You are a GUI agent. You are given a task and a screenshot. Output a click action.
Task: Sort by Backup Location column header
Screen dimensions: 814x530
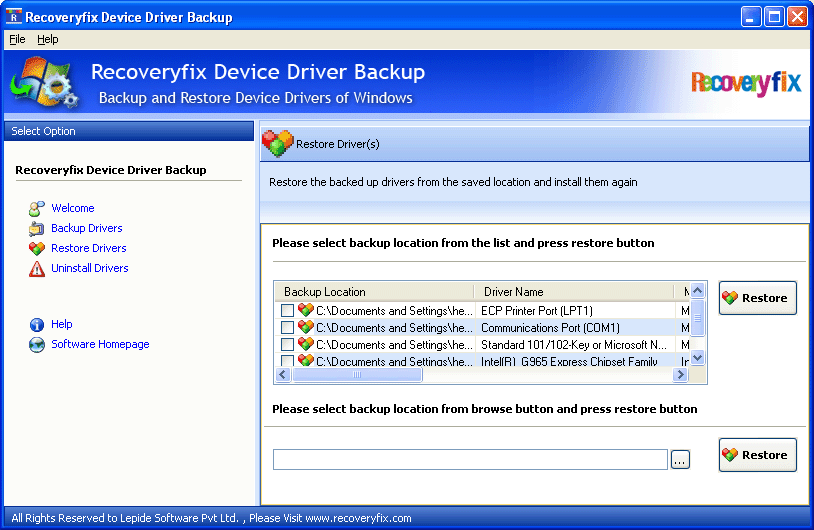pos(374,292)
